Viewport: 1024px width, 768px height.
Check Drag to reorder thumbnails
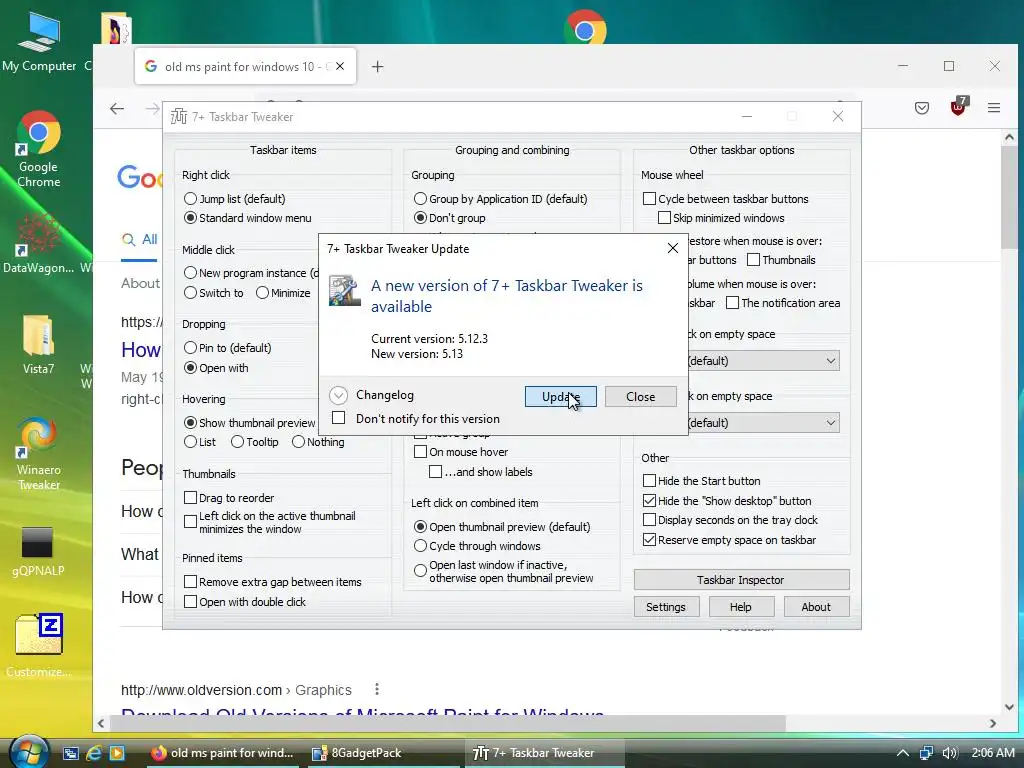click(x=190, y=498)
